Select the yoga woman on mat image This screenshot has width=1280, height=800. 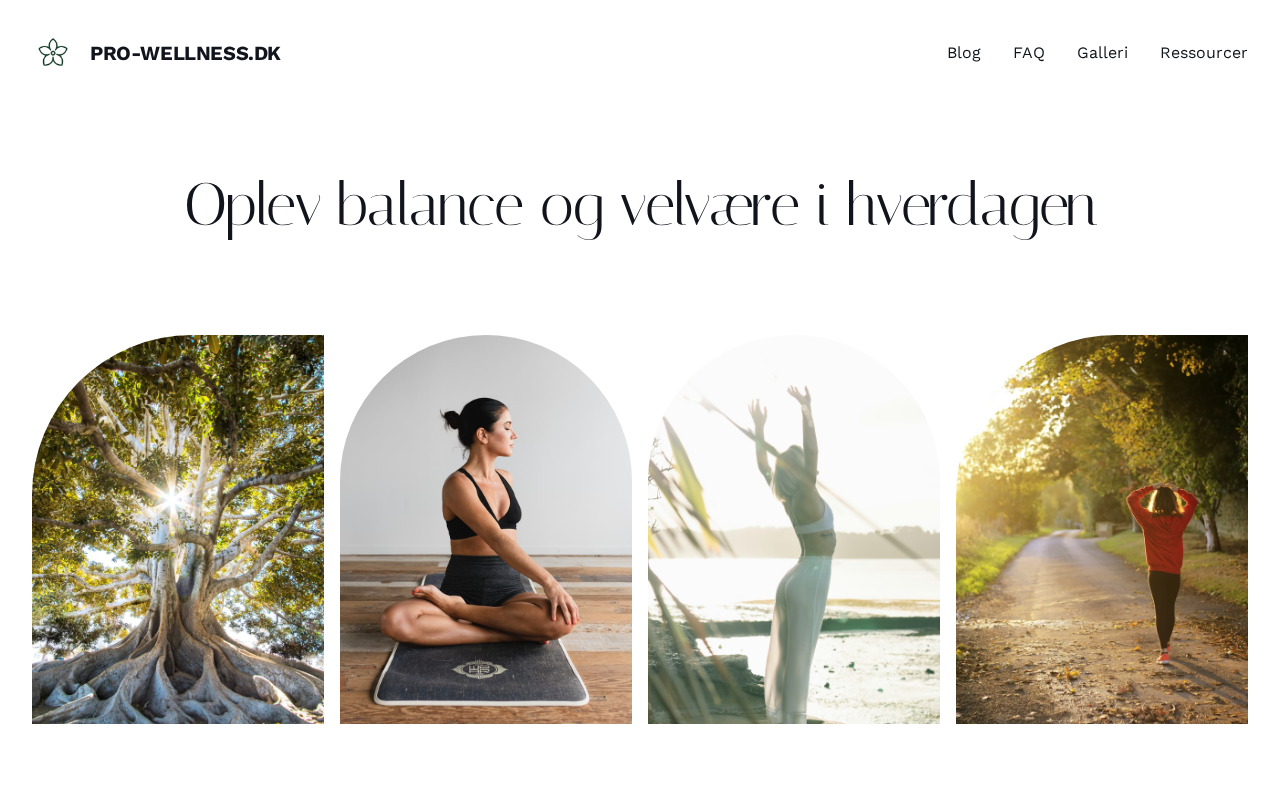click(486, 529)
